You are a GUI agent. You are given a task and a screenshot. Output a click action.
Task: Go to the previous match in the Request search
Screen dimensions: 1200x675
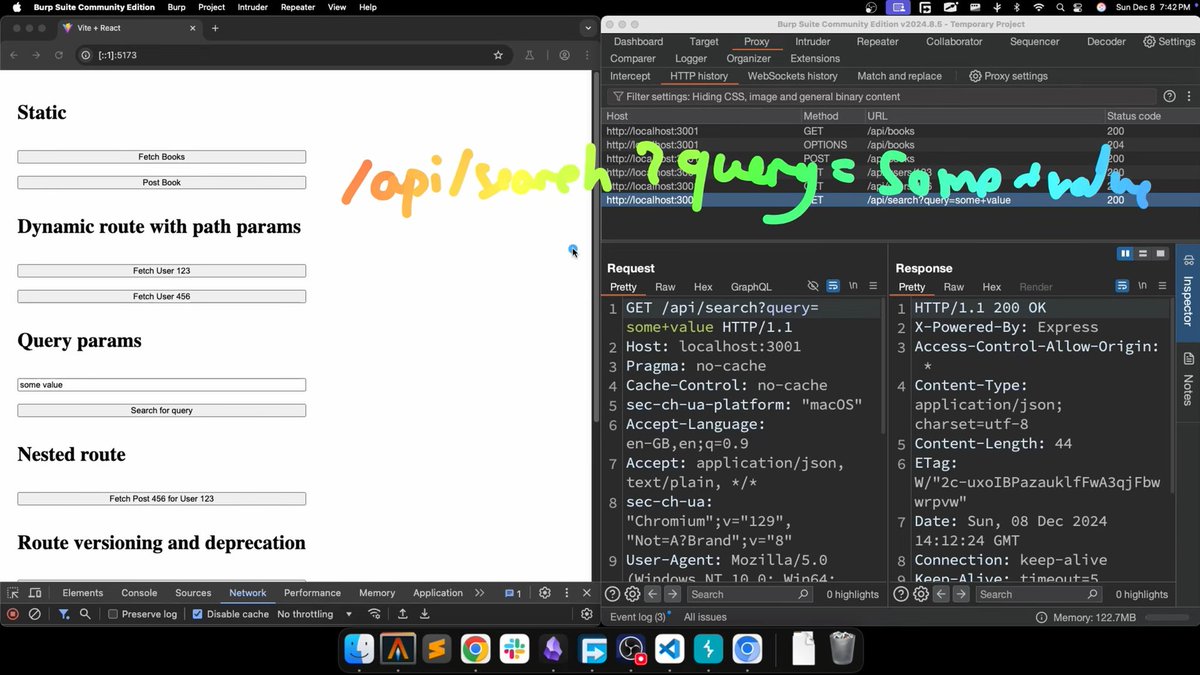click(x=651, y=594)
